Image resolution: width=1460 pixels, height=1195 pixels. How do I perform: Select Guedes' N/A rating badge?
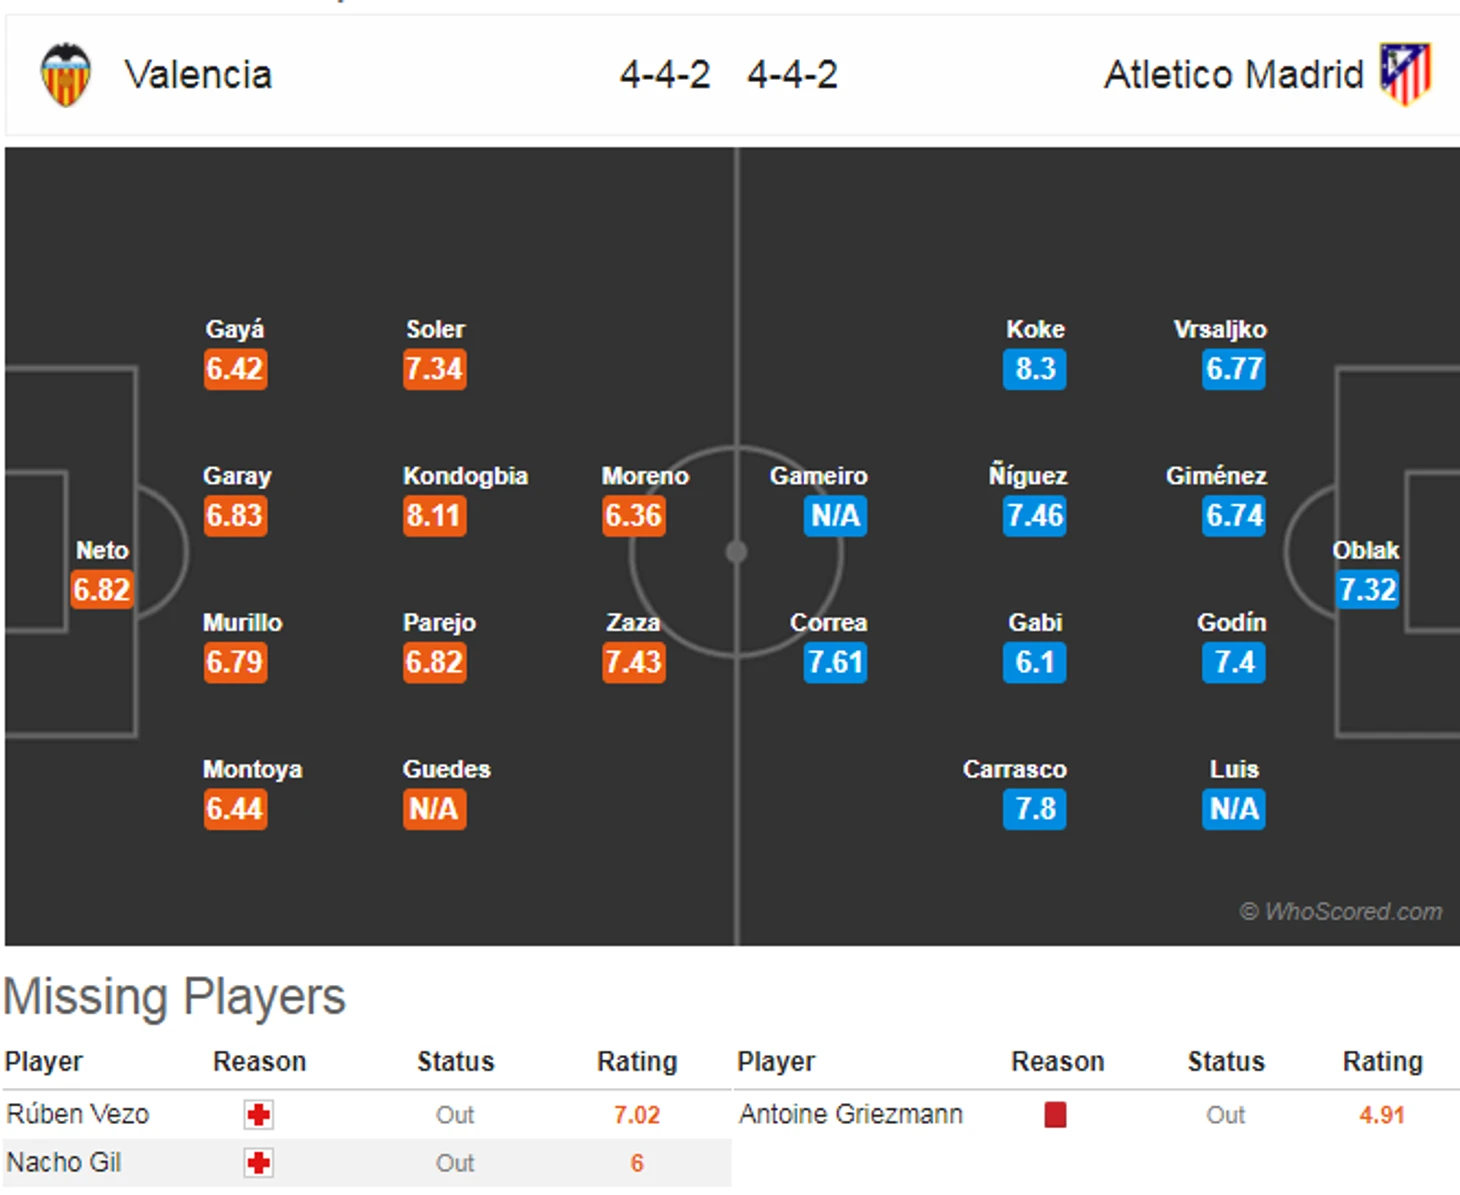point(435,809)
